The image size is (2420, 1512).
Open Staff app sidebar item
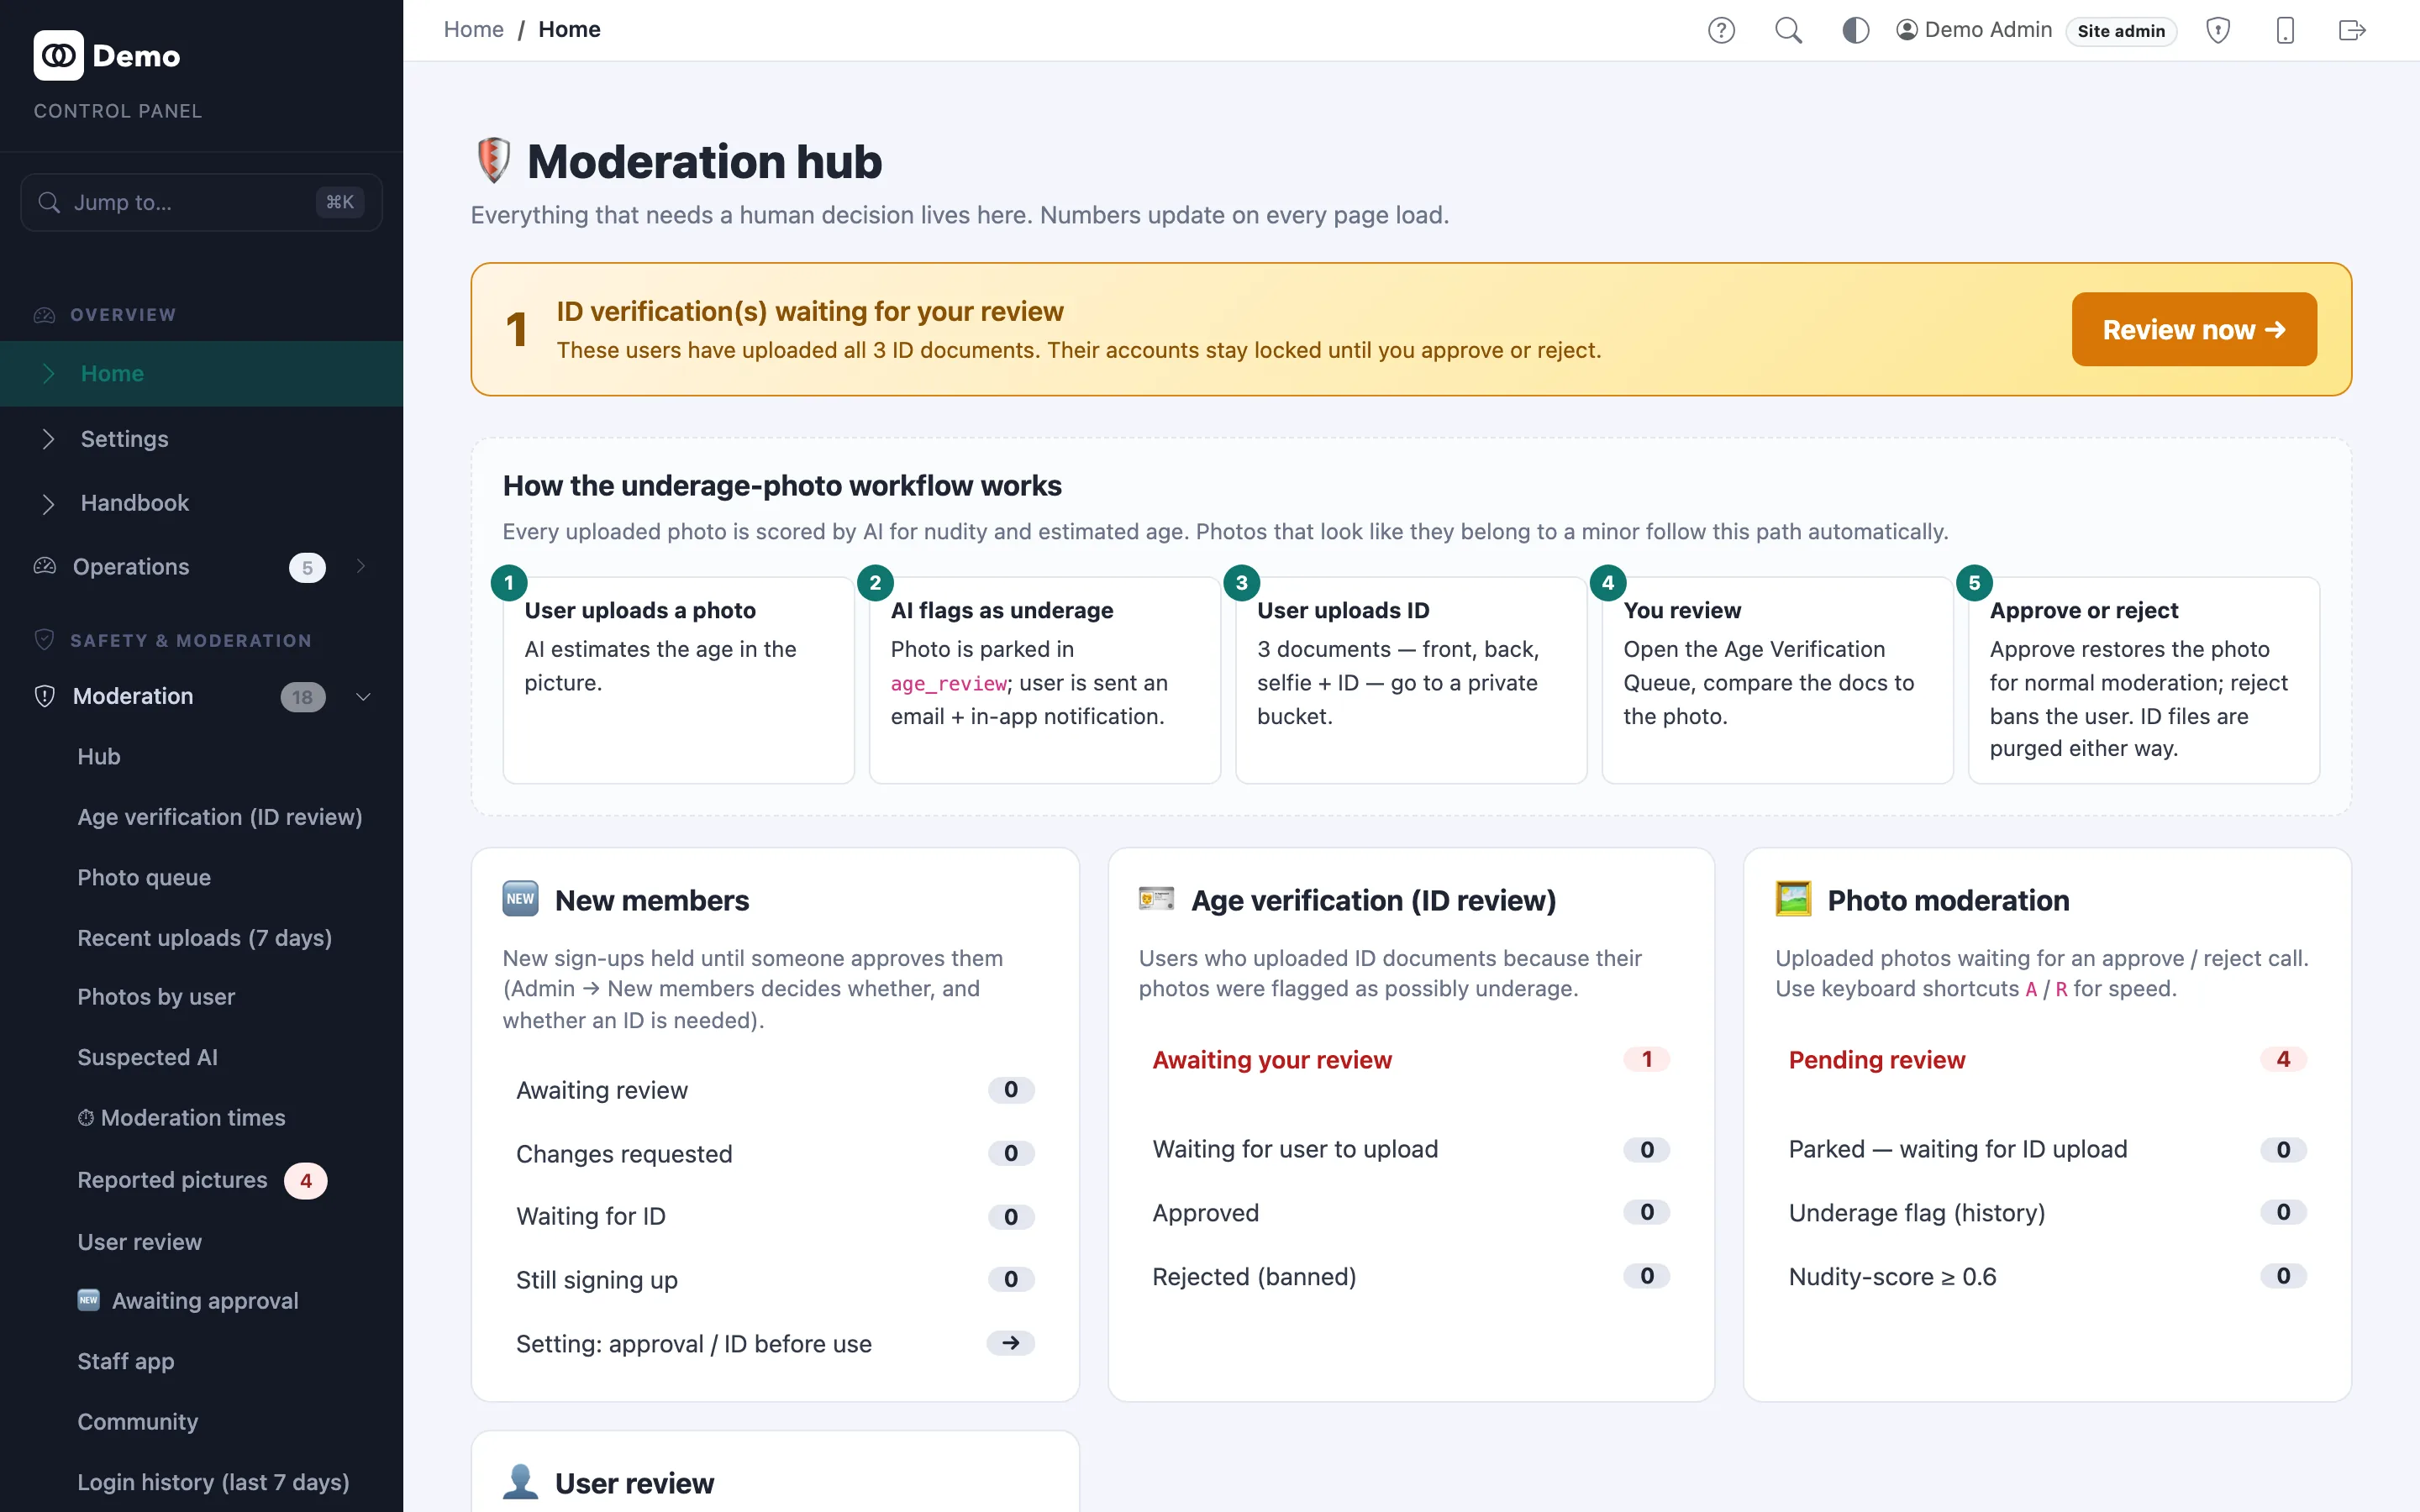click(x=126, y=1361)
